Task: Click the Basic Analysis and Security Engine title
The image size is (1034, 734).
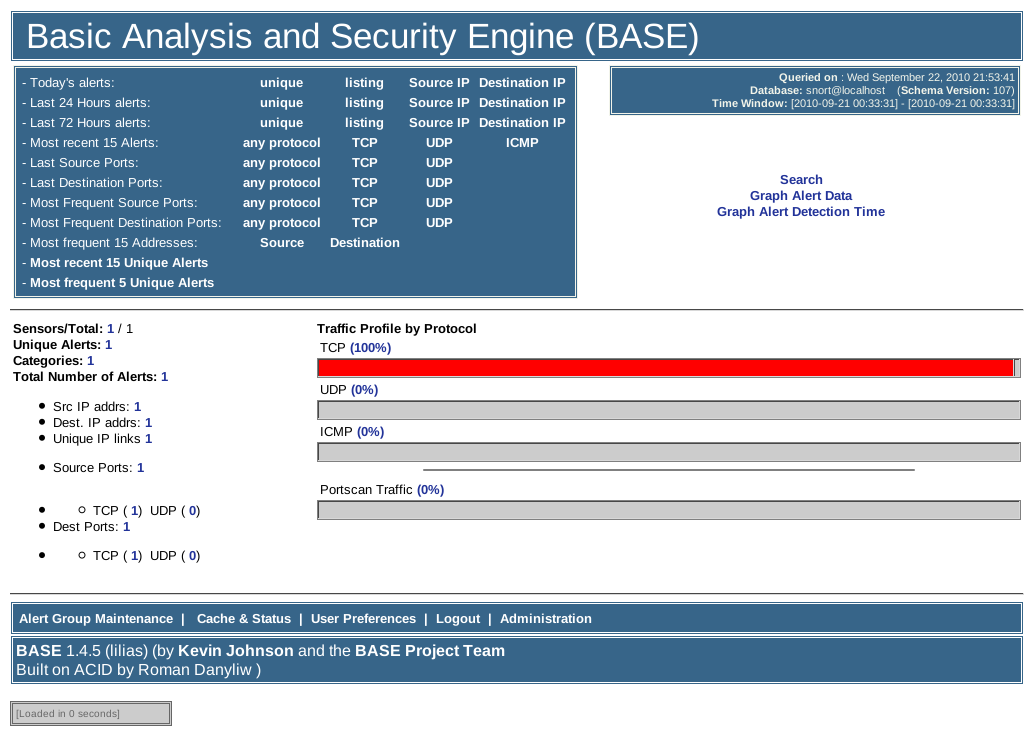Action: point(363,36)
